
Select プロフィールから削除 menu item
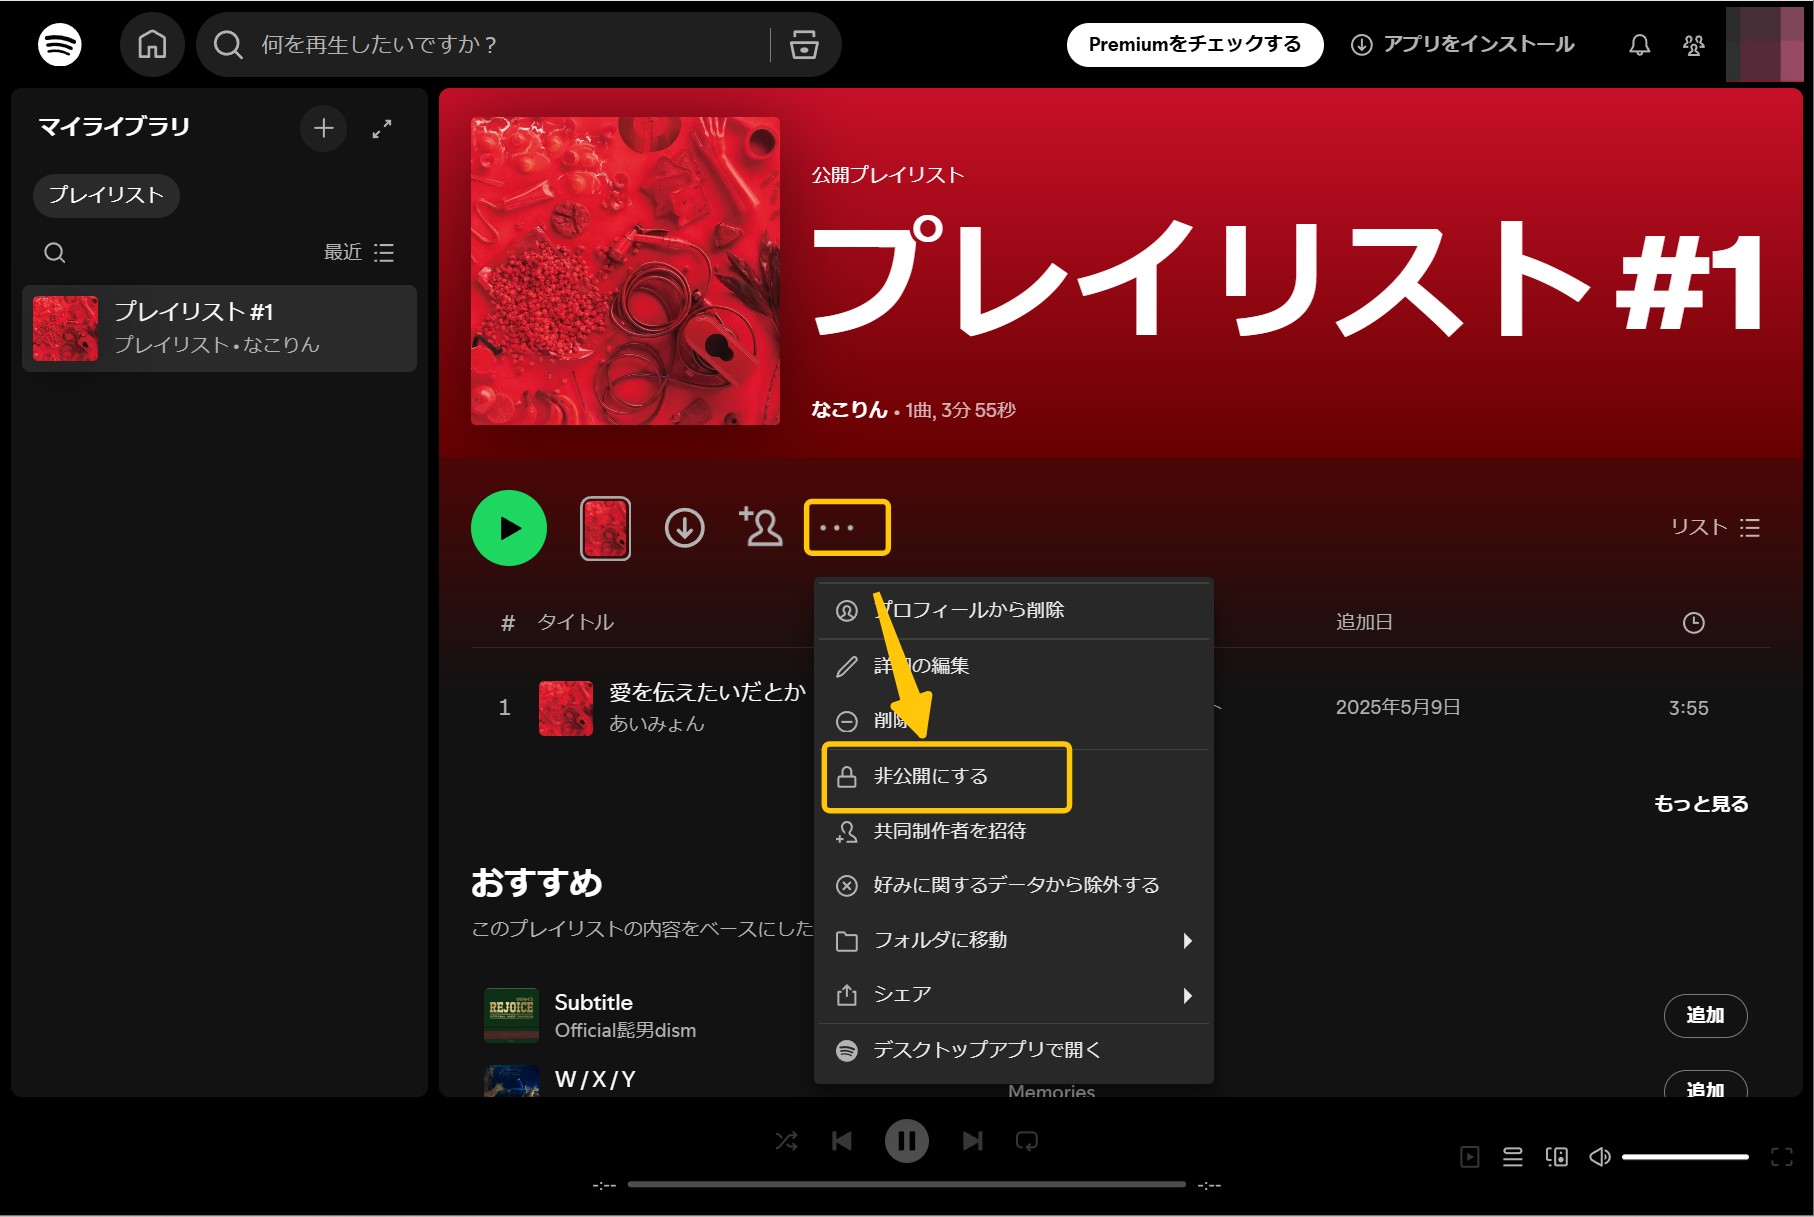[x=1014, y=610]
